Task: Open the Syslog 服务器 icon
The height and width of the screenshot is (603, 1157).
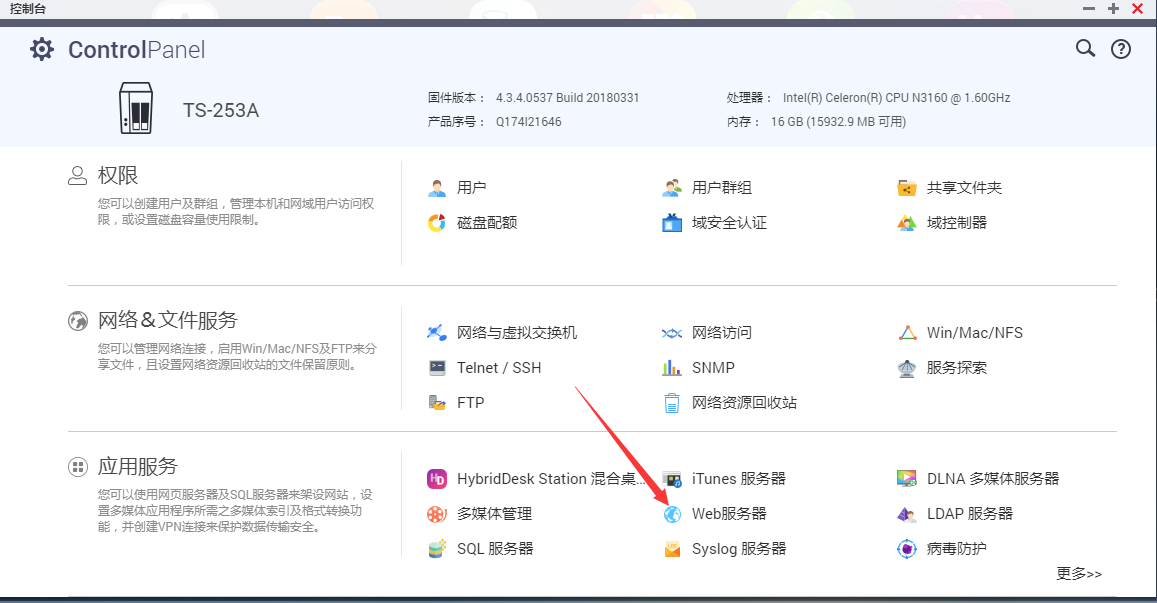Action: (x=671, y=549)
